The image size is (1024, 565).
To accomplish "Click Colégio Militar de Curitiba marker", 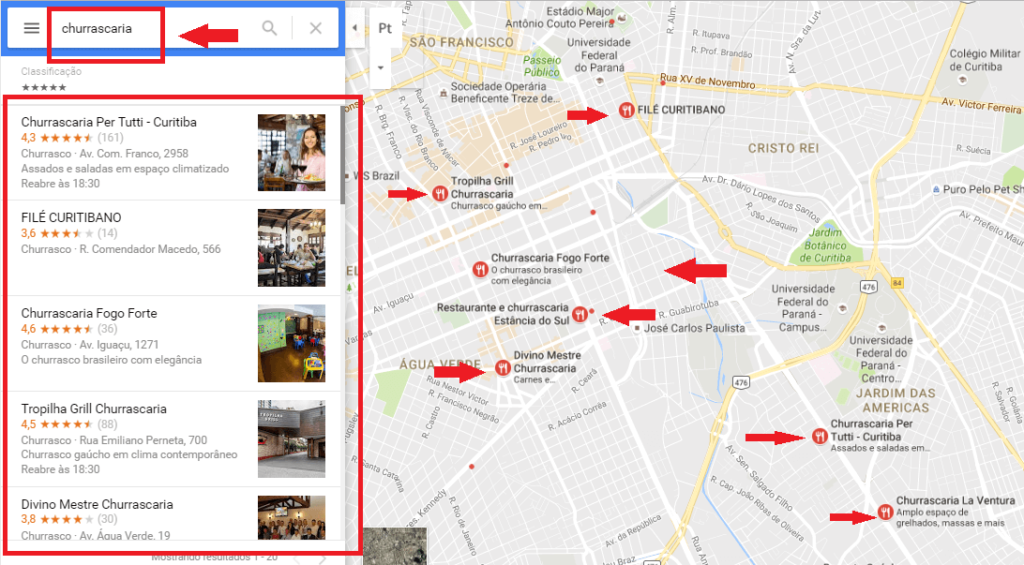I will point(961,80).
